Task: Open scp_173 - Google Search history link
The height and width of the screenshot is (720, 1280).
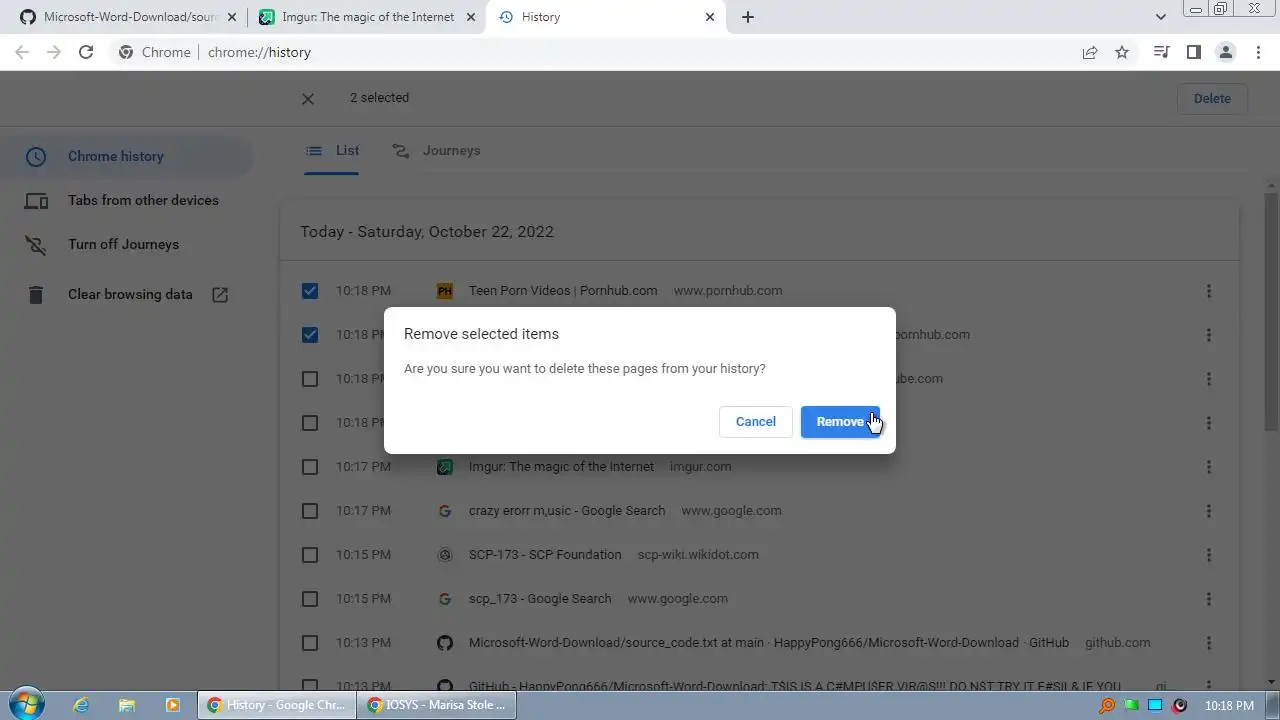Action: 540,599
